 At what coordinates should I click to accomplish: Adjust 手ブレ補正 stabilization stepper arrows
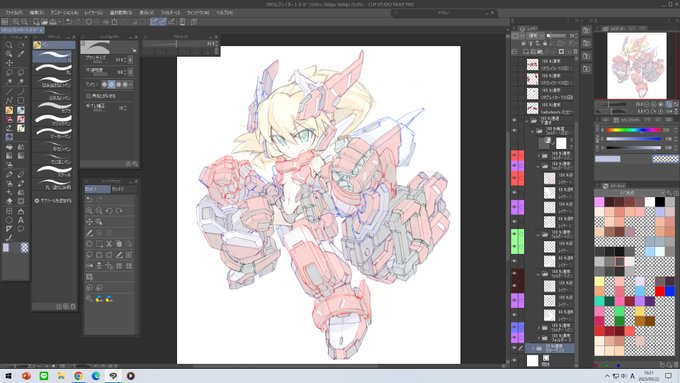125,108
